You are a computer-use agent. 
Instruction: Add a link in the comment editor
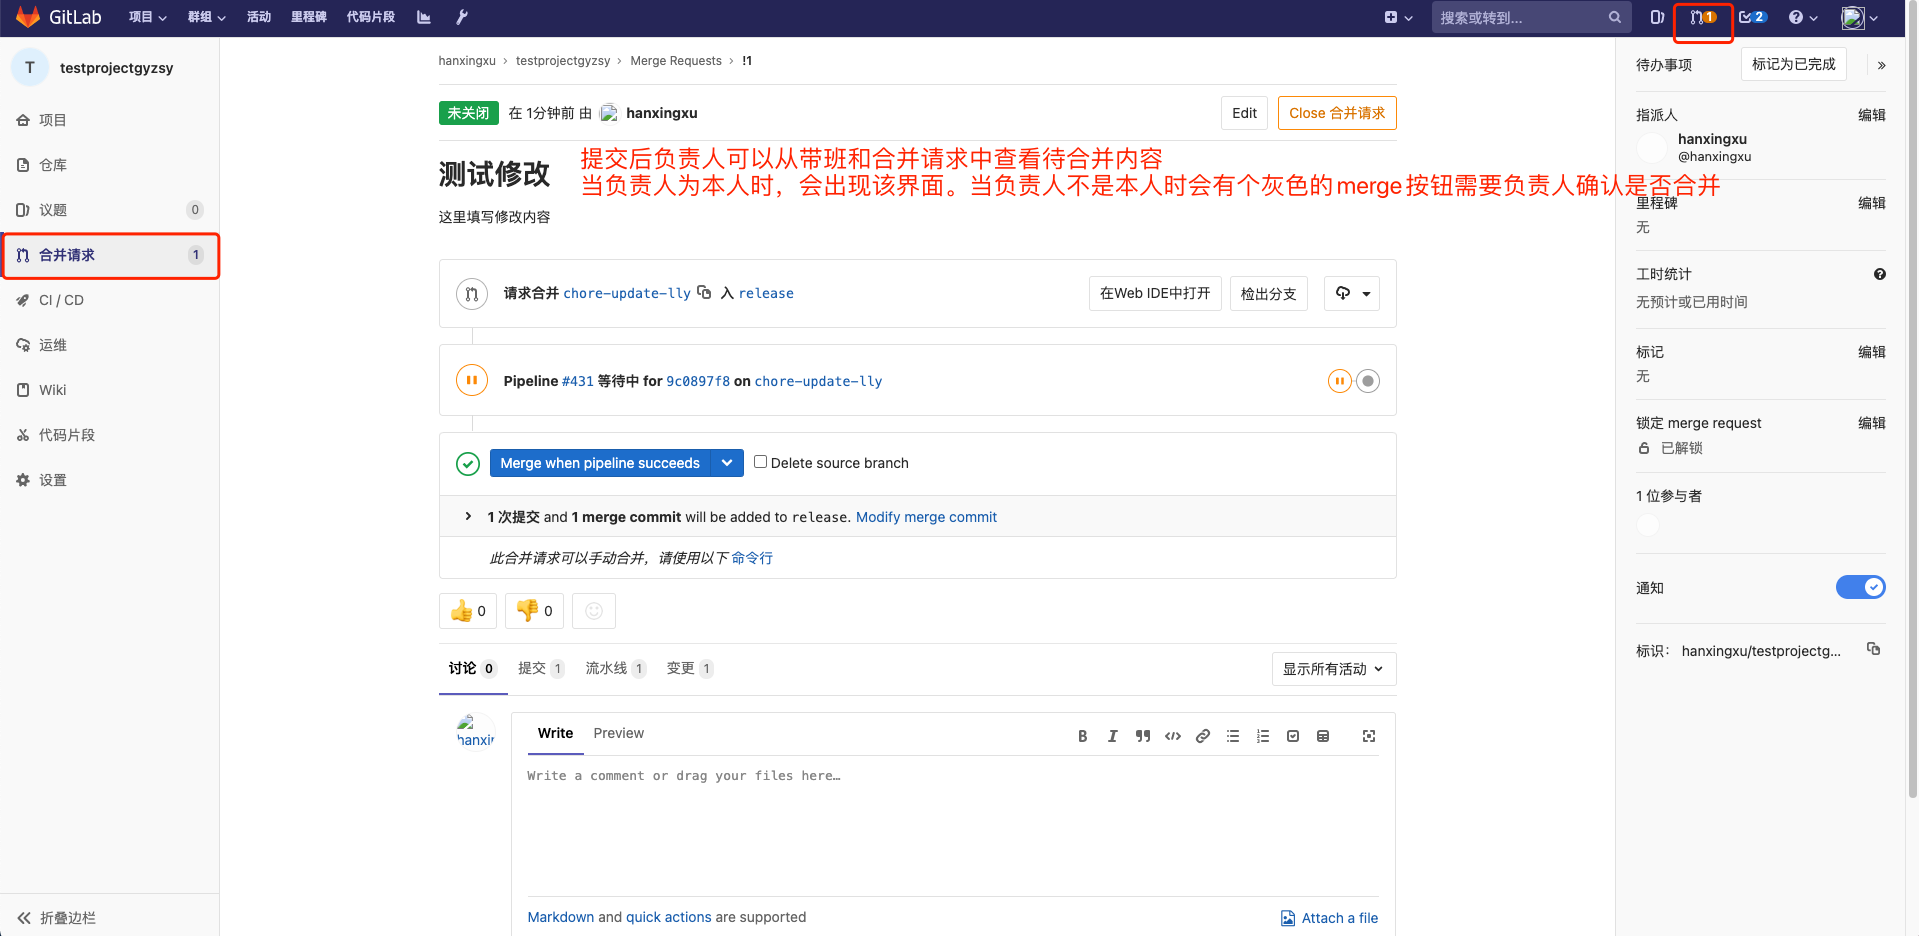(x=1203, y=736)
